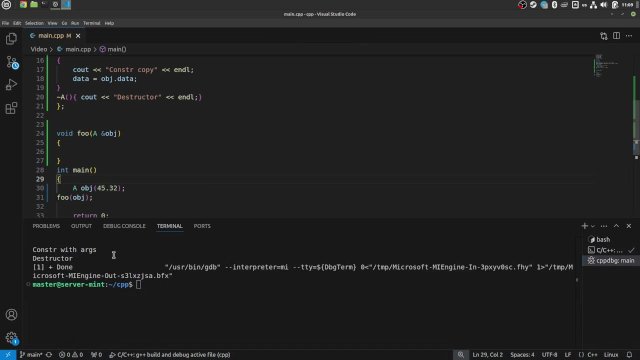Open changes compare icon in editor toolbar
The image size is (640, 360).
pos(604,36)
